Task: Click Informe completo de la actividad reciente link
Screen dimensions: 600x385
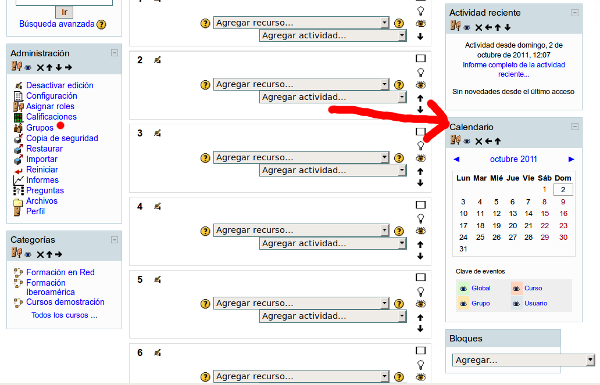Action: pyautogui.click(x=514, y=69)
